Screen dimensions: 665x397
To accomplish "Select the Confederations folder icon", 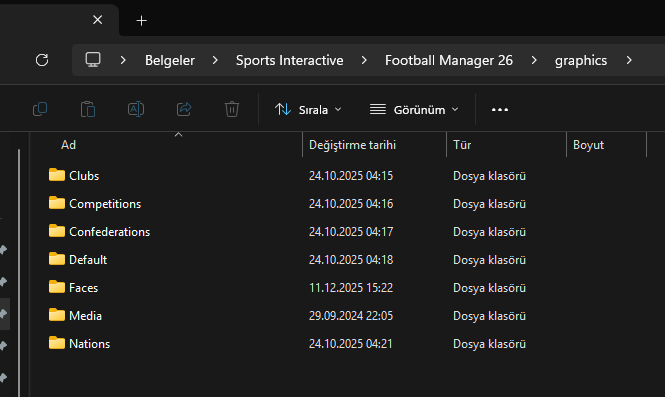I will [x=57, y=231].
